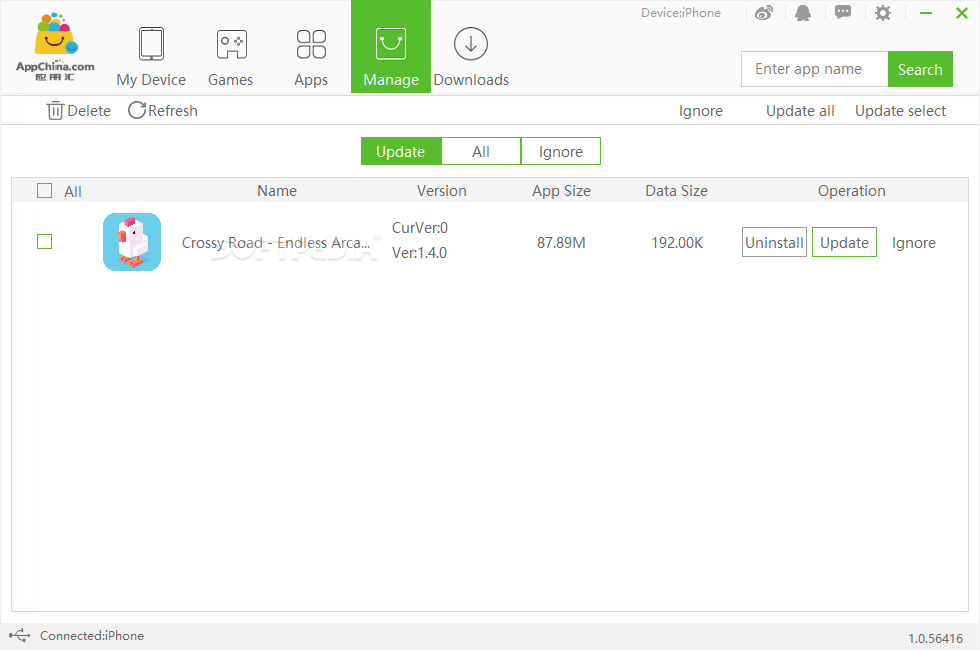Check the Crossy Road row checkbox
This screenshot has height=650, width=980.
click(44, 241)
